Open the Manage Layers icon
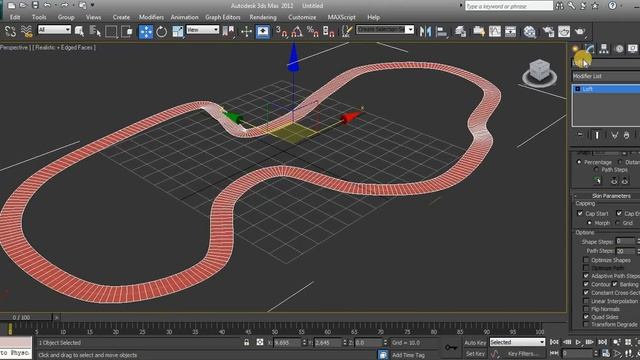This screenshot has height=360, width=640. [x=460, y=31]
